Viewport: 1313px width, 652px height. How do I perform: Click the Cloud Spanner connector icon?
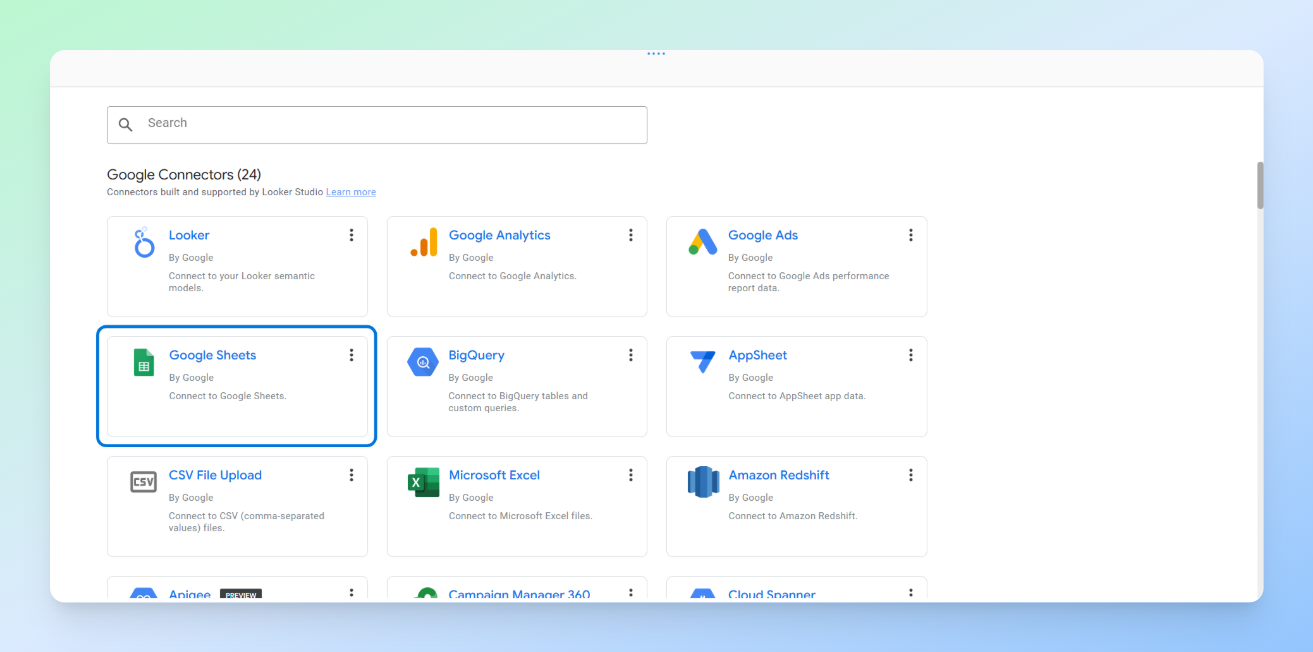(x=703, y=595)
